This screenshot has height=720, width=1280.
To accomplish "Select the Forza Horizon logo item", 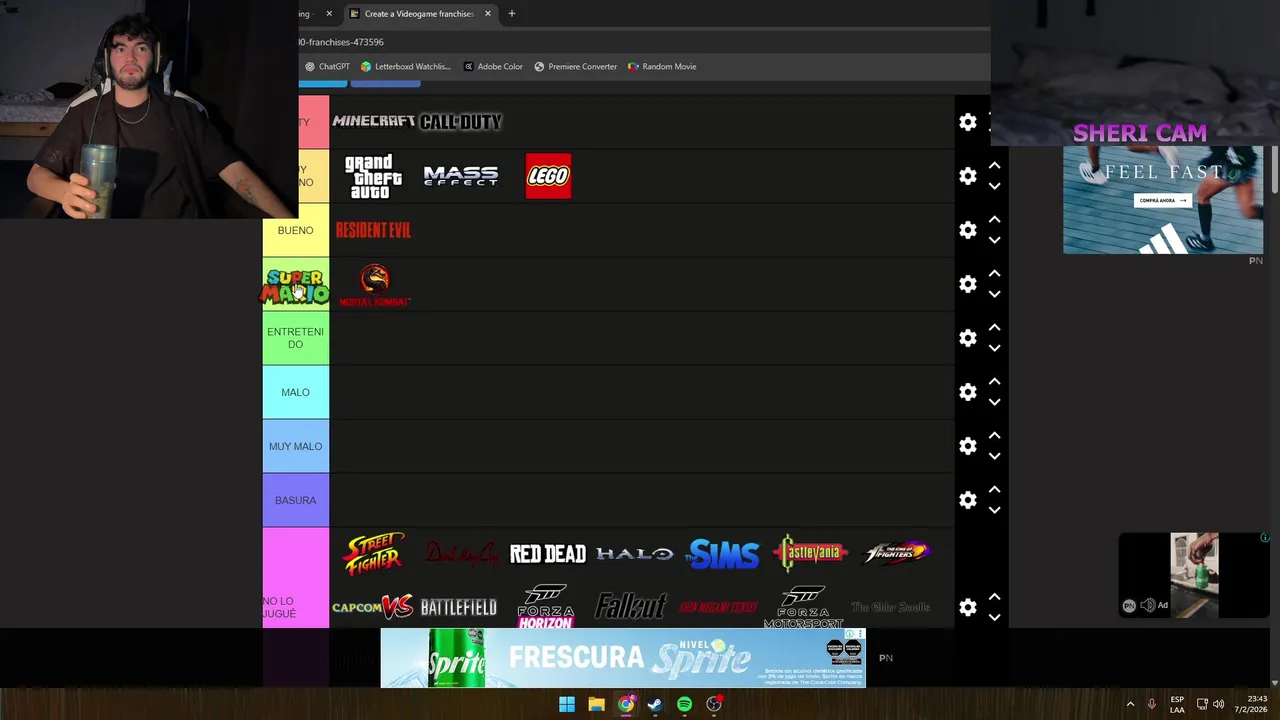I will (x=546, y=607).
